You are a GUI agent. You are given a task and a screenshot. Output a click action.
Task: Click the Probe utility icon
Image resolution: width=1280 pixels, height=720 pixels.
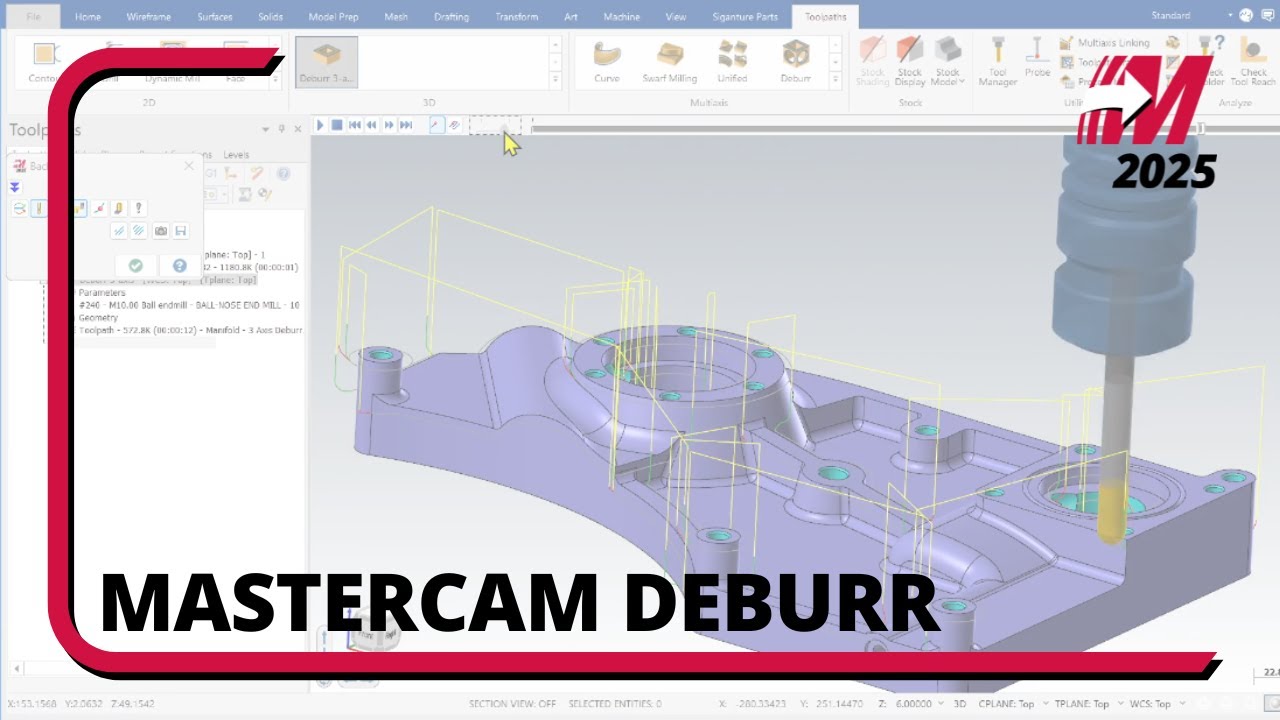1038,57
